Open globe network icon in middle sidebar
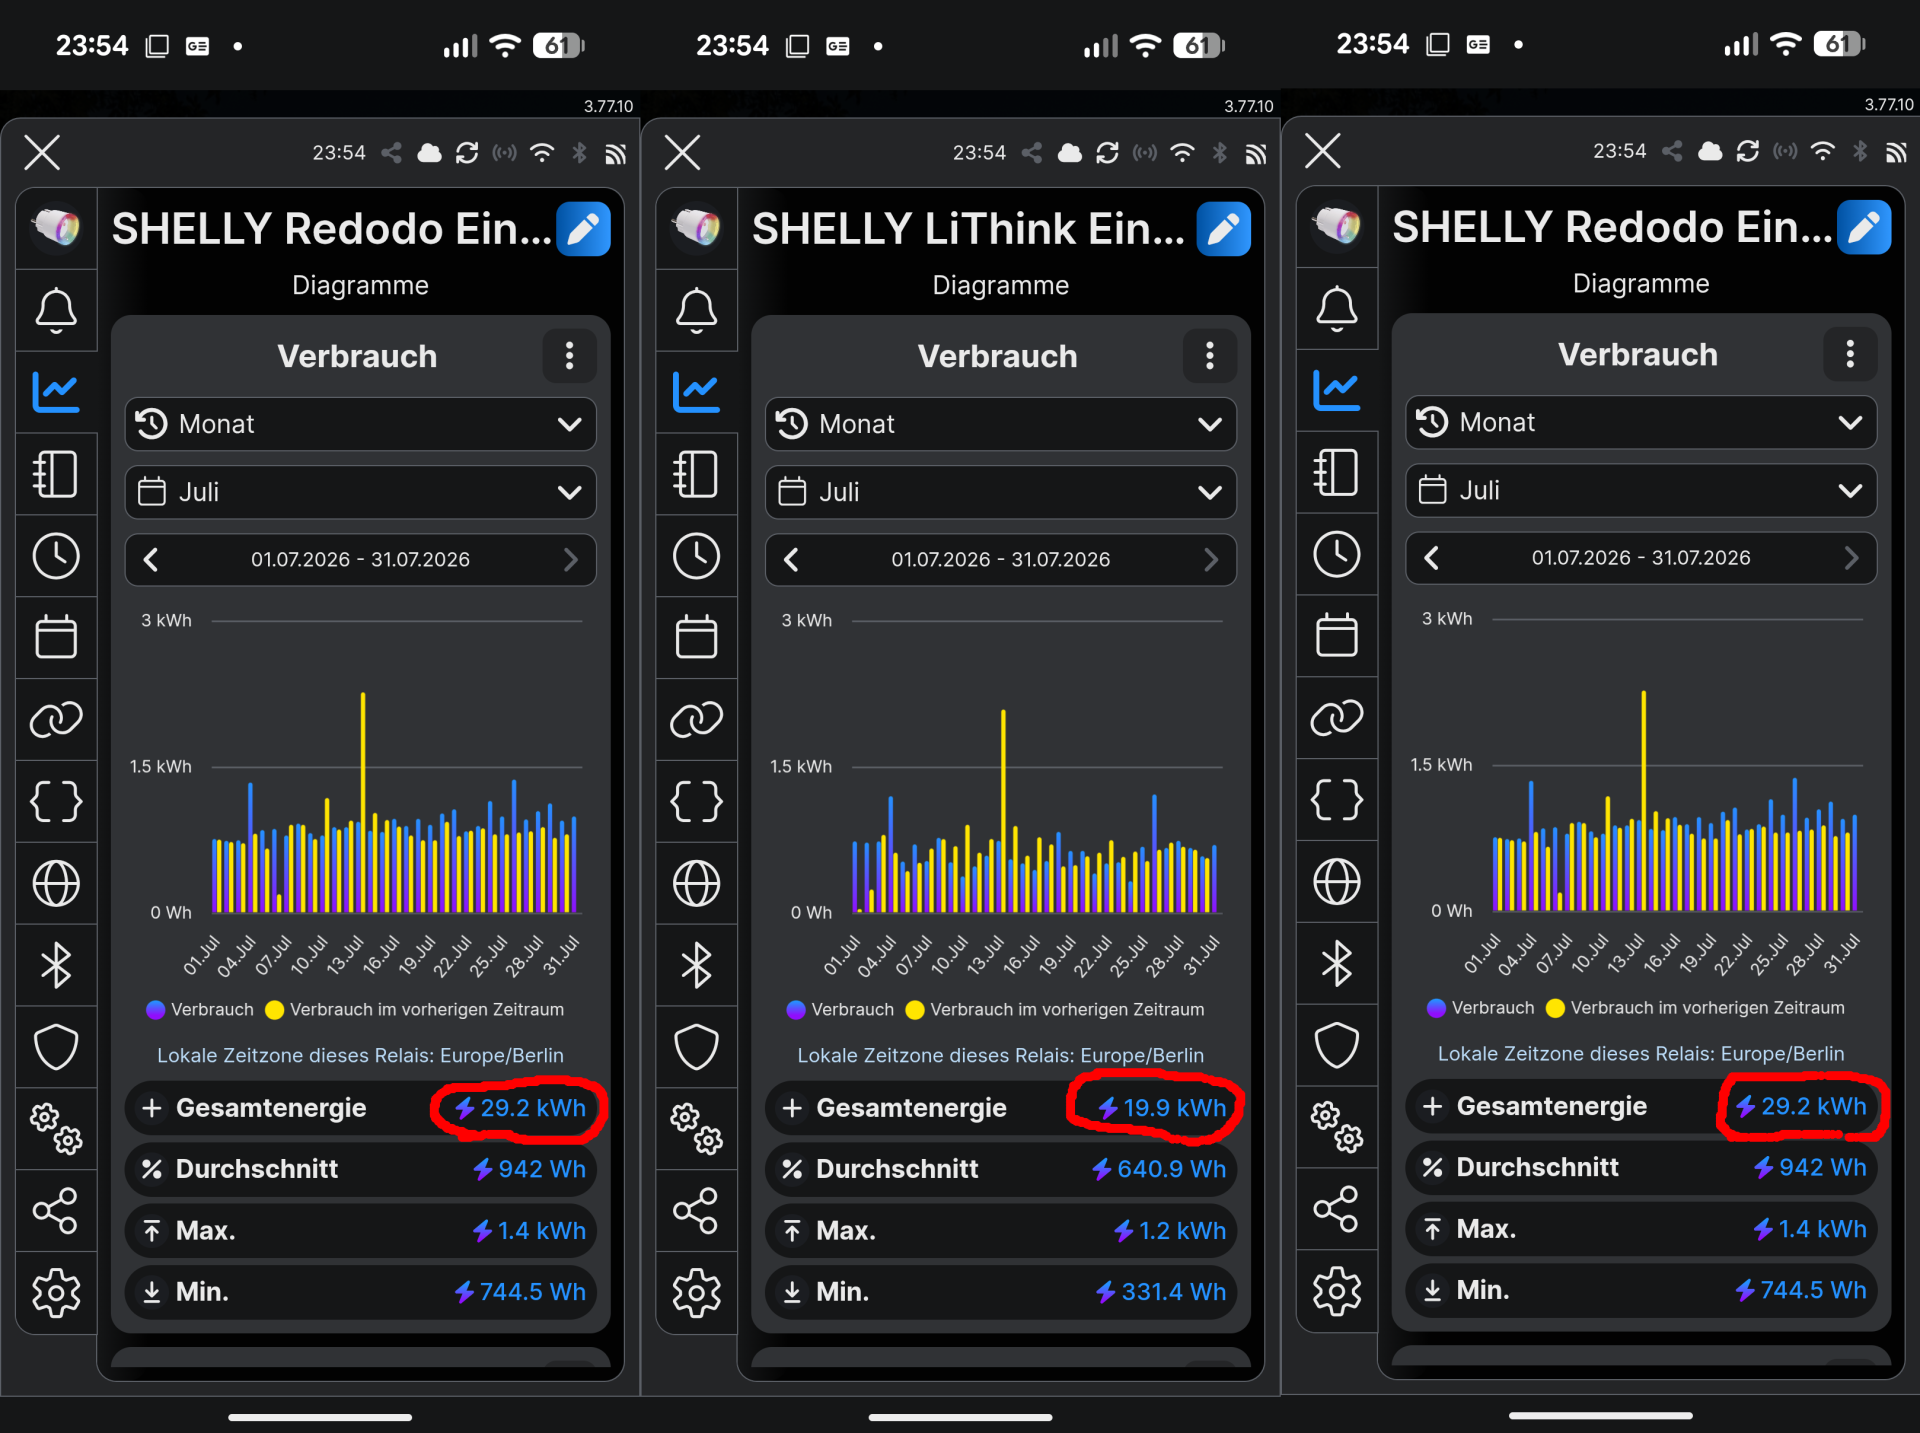The height and width of the screenshot is (1433, 1920). click(x=696, y=884)
